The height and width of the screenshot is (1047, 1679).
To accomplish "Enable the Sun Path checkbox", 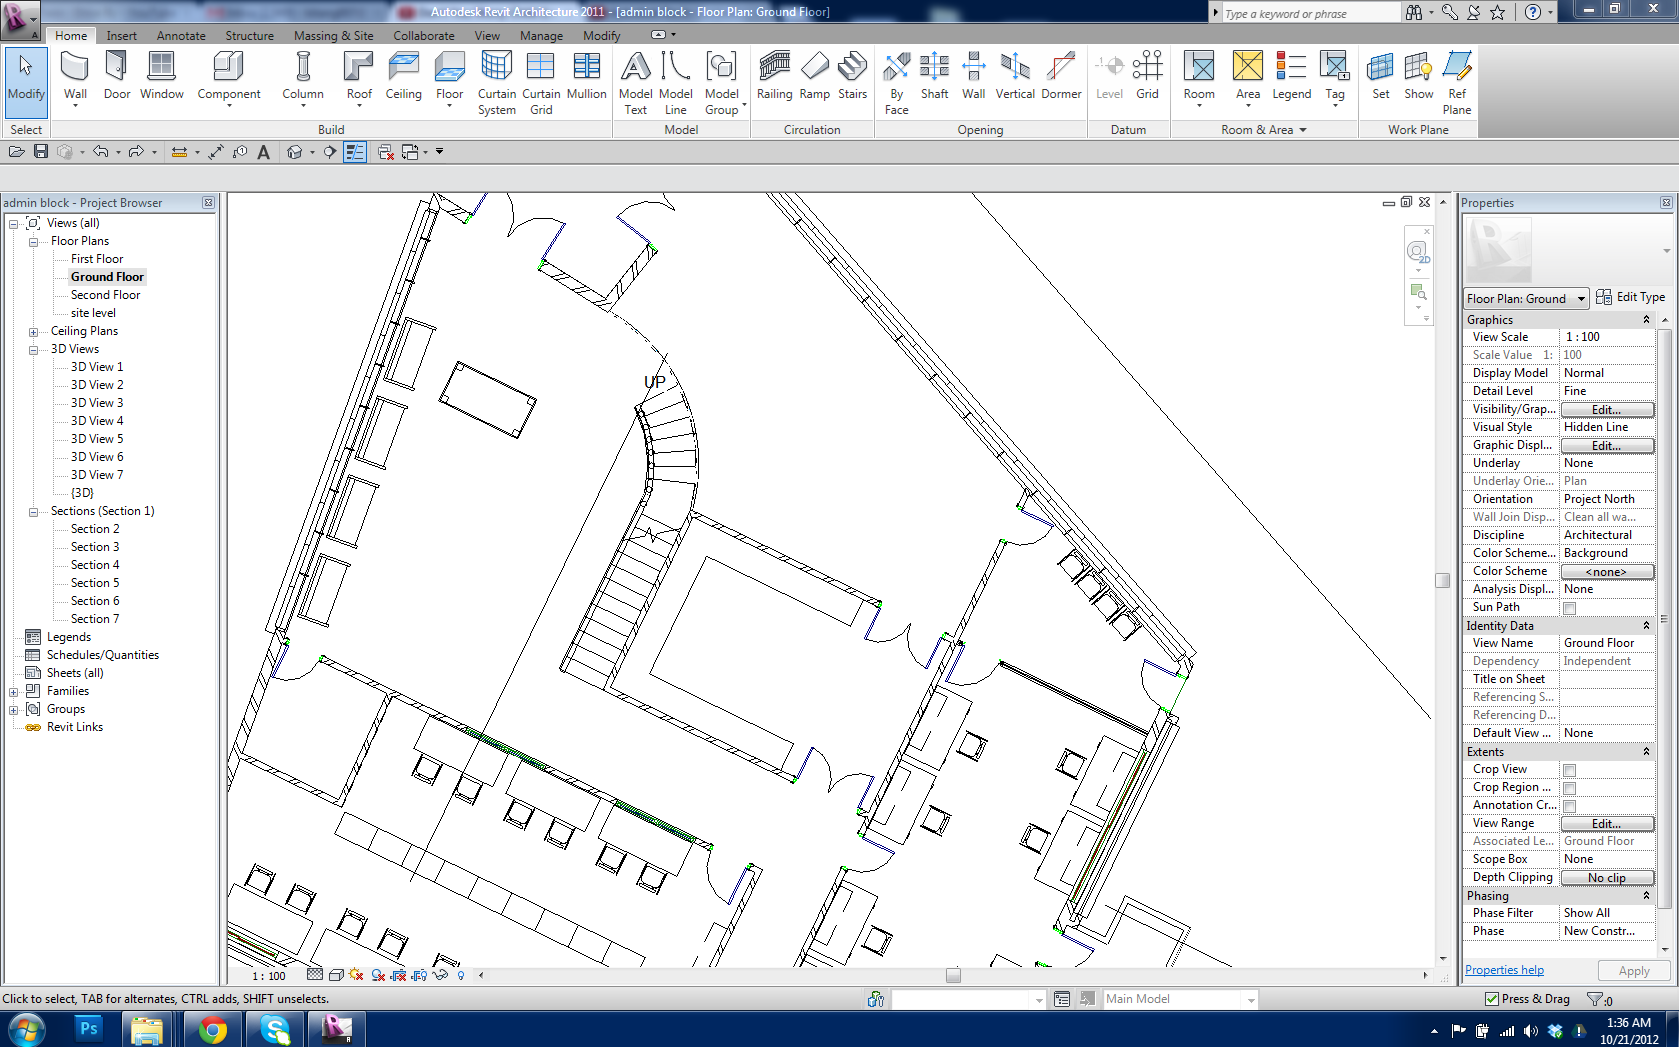I will click(1570, 608).
